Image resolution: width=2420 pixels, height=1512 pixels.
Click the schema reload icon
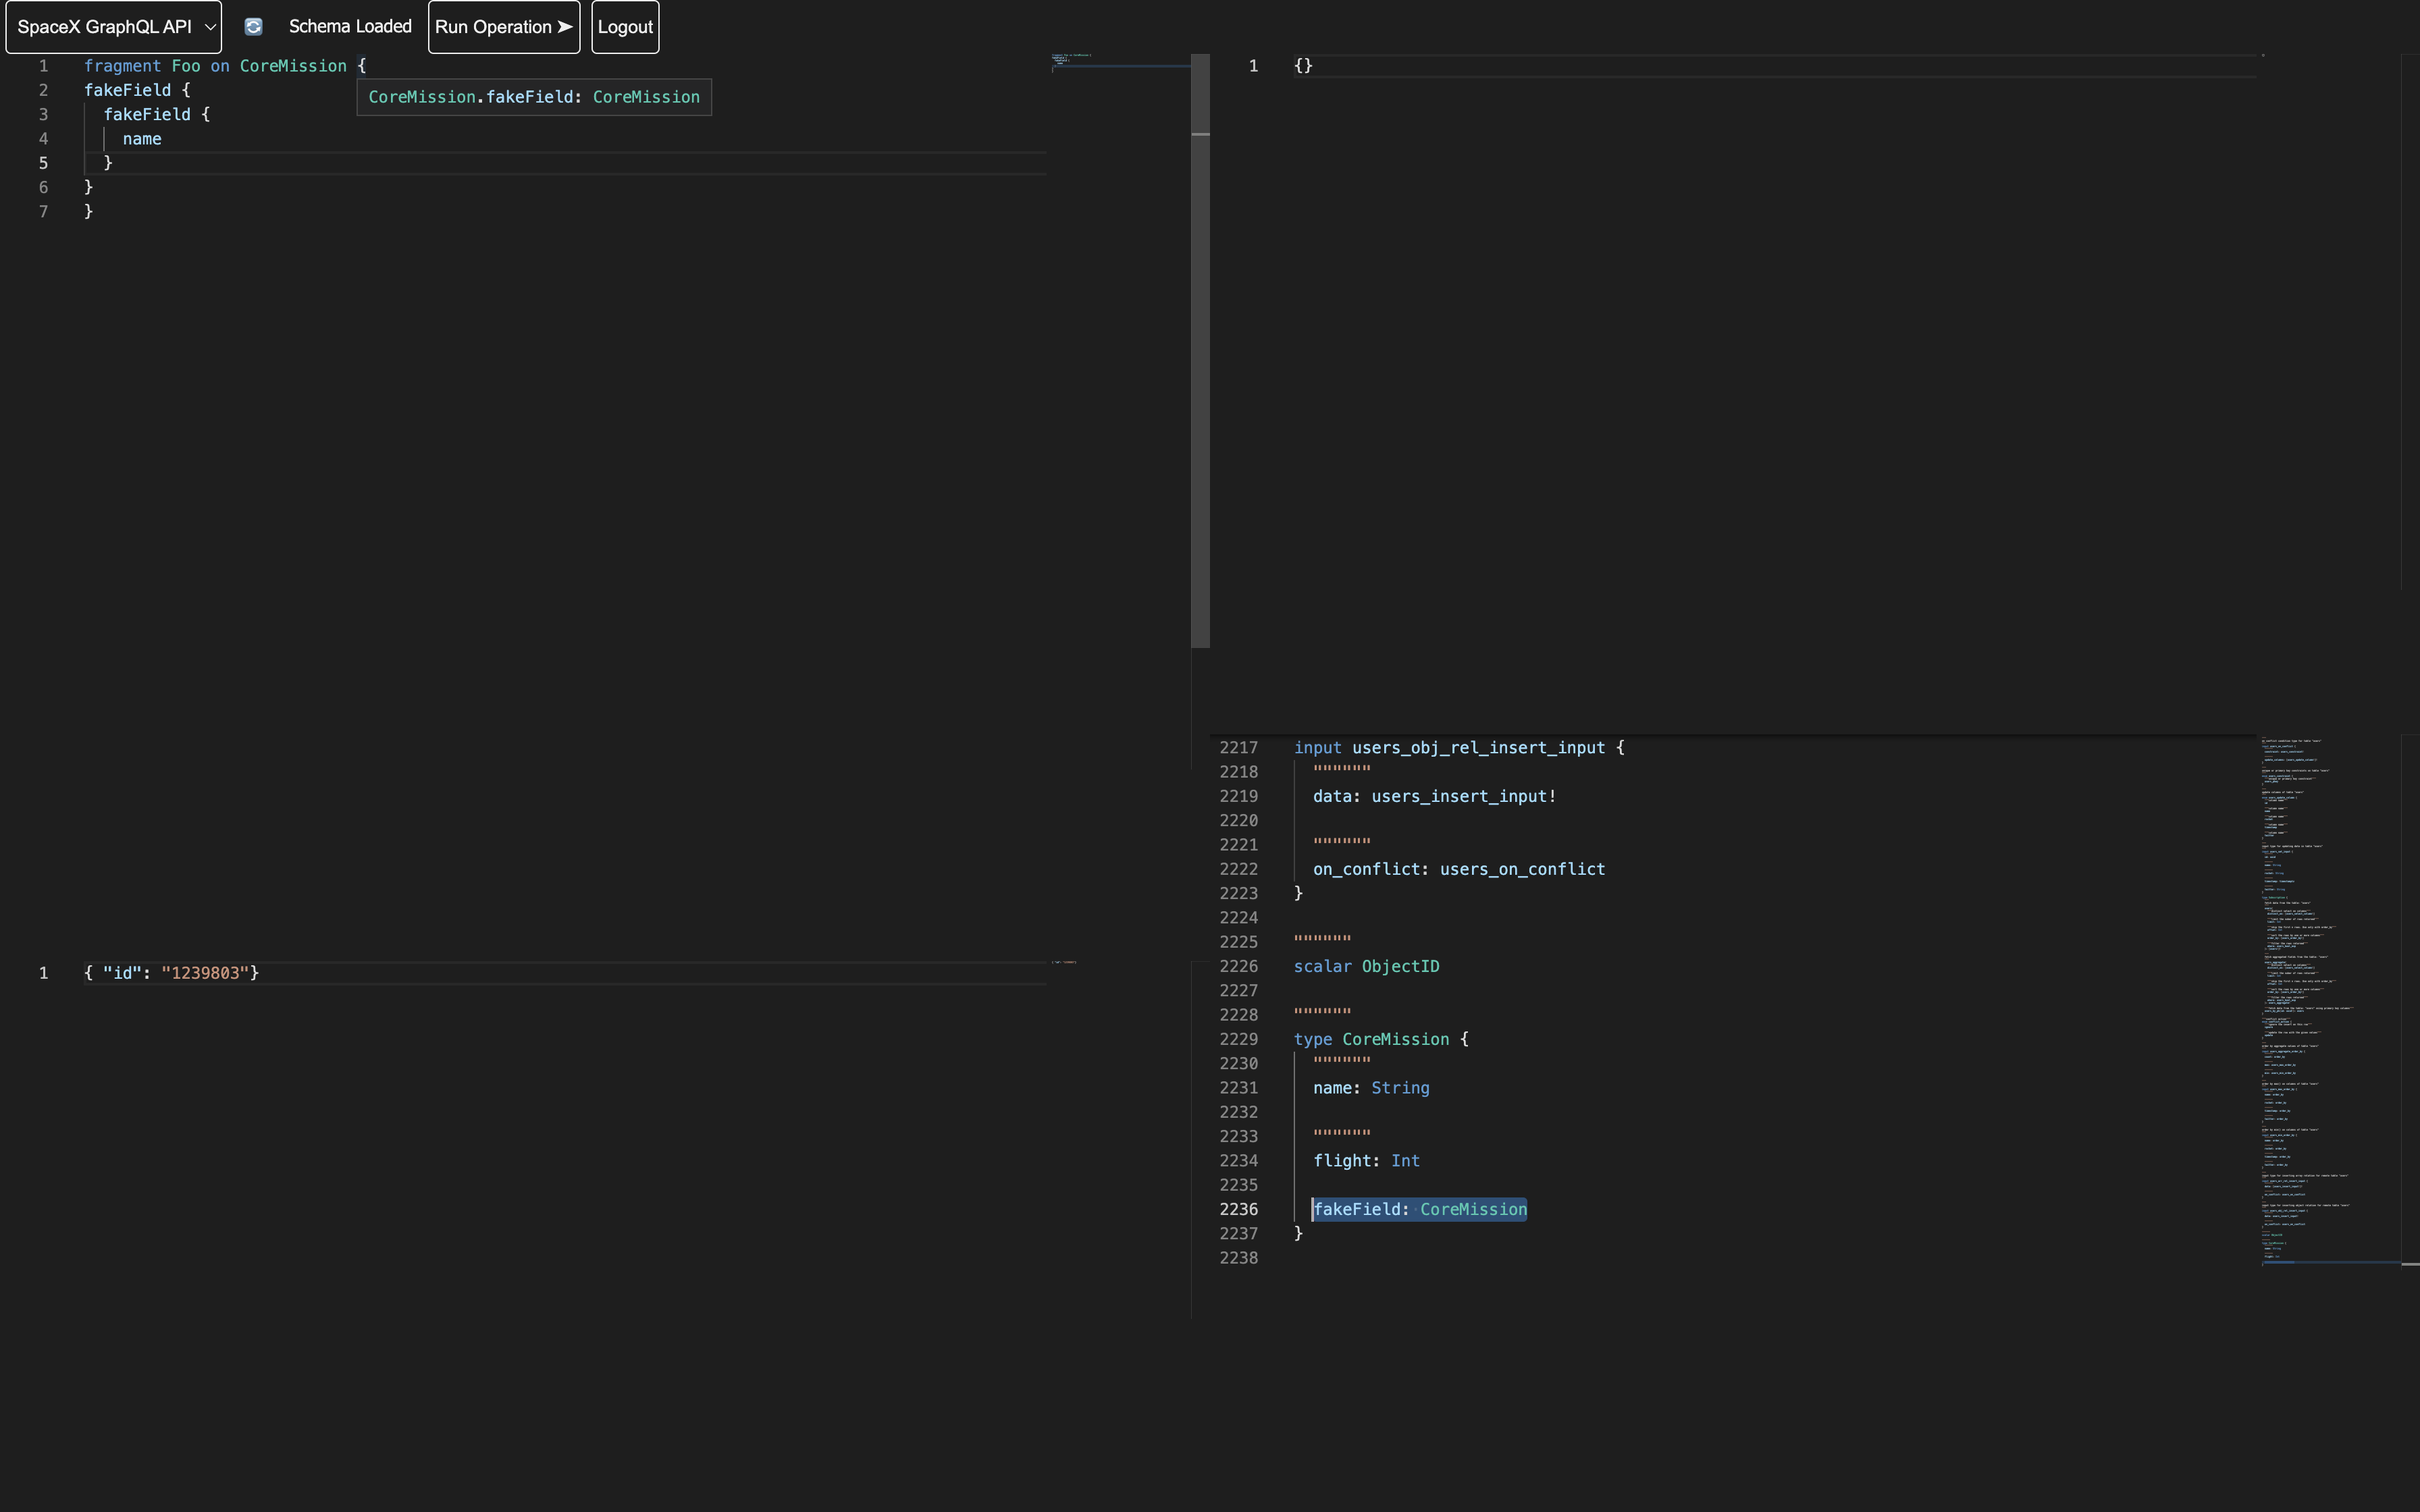coord(254,27)
